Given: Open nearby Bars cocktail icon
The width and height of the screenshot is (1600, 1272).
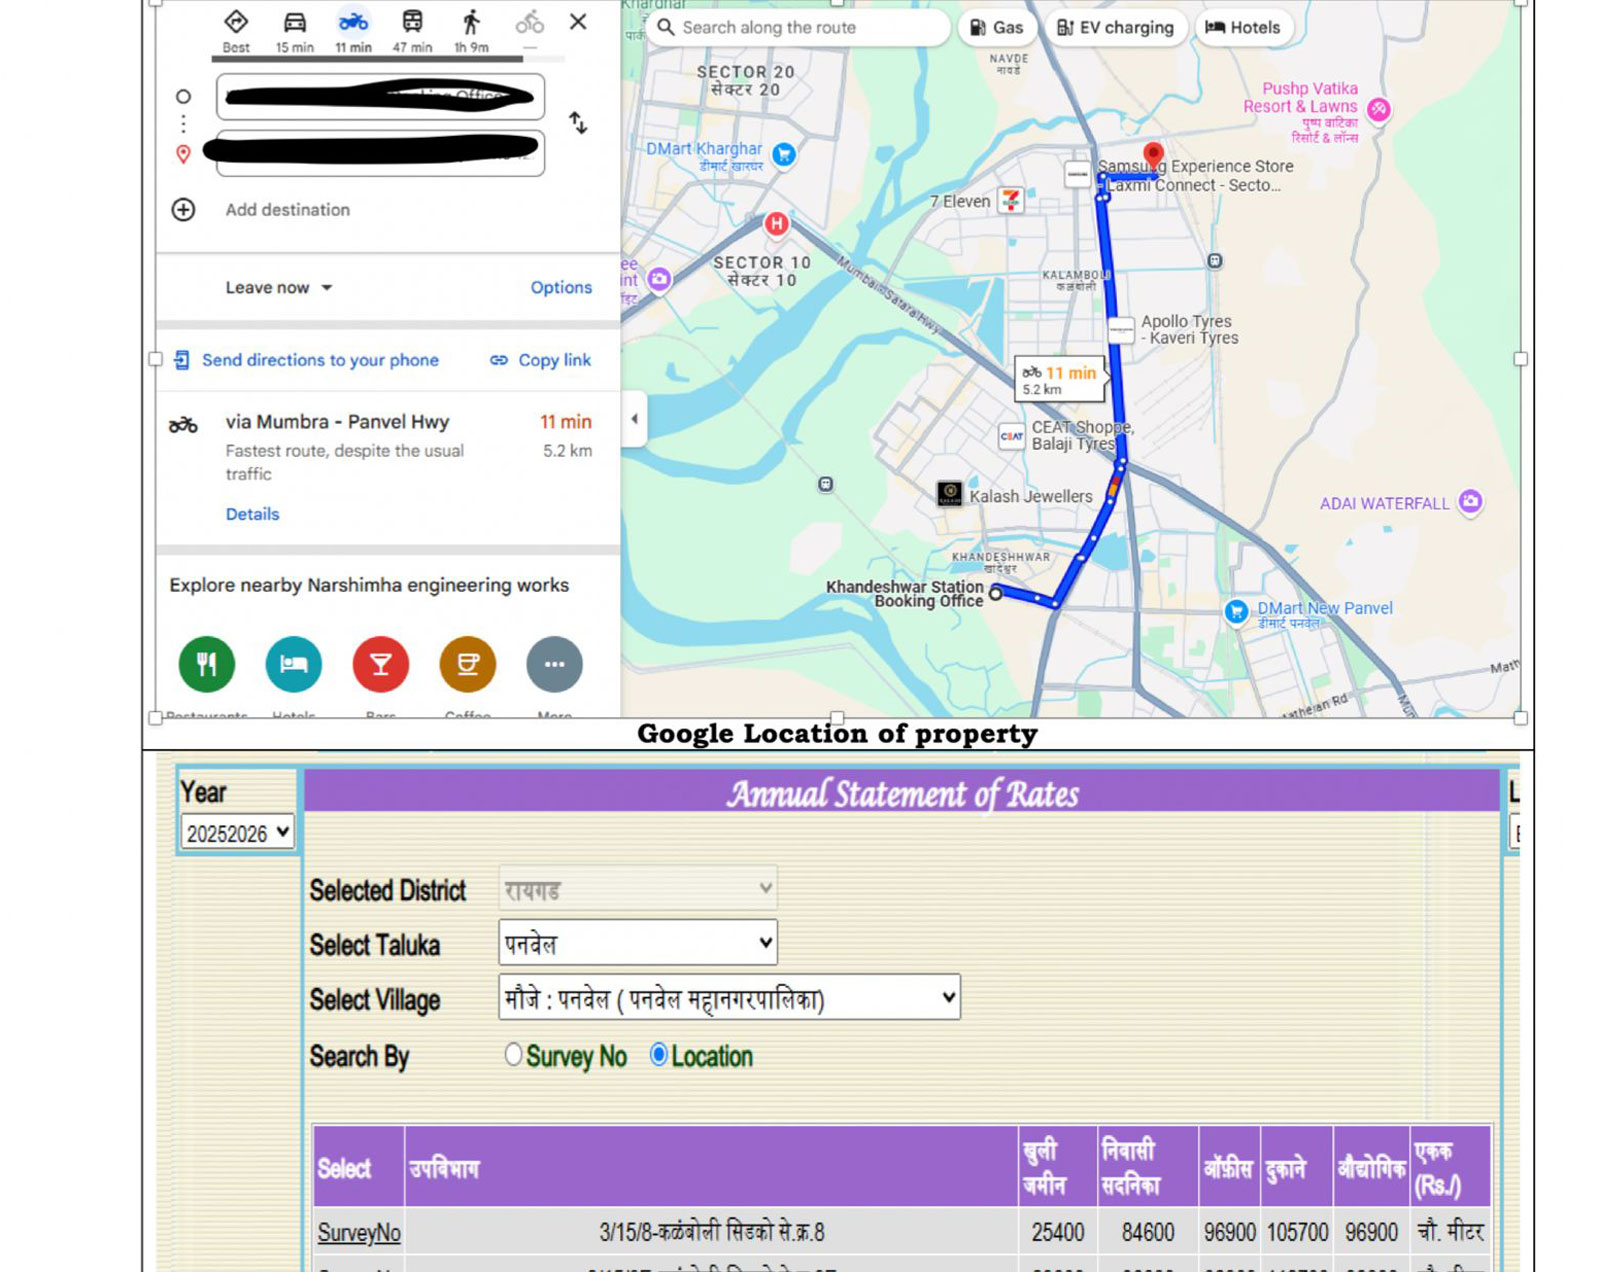Looking at the screenshot, I should point(381,664).
